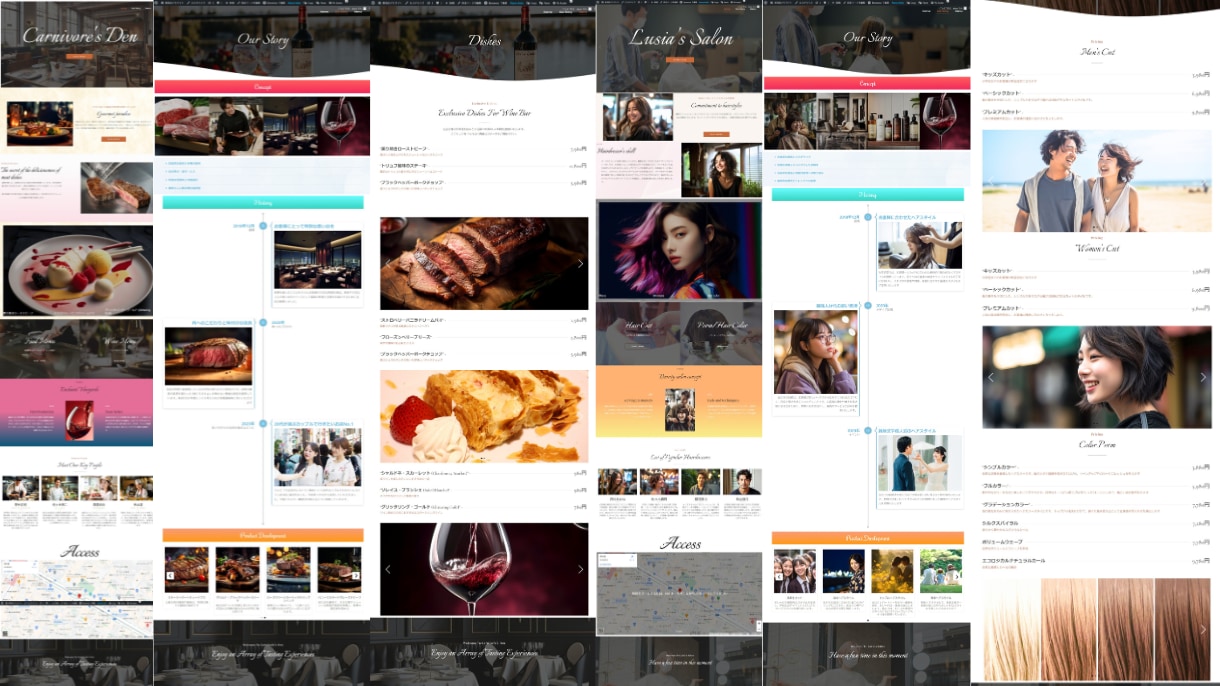Open the pink Concept banner on restaurant story page
Screen dimensions: 1220x686
pyautogui.click(x=262, y=86)
